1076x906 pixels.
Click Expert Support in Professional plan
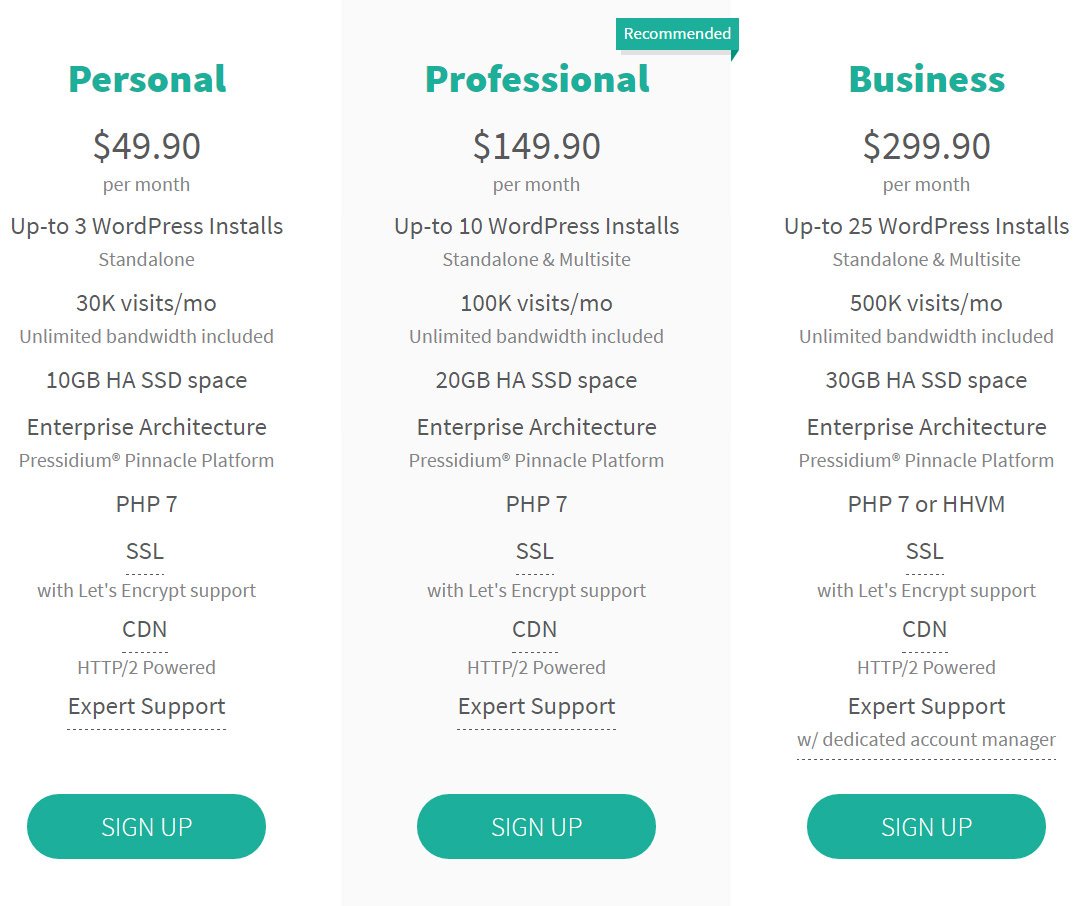click(536, 706)
